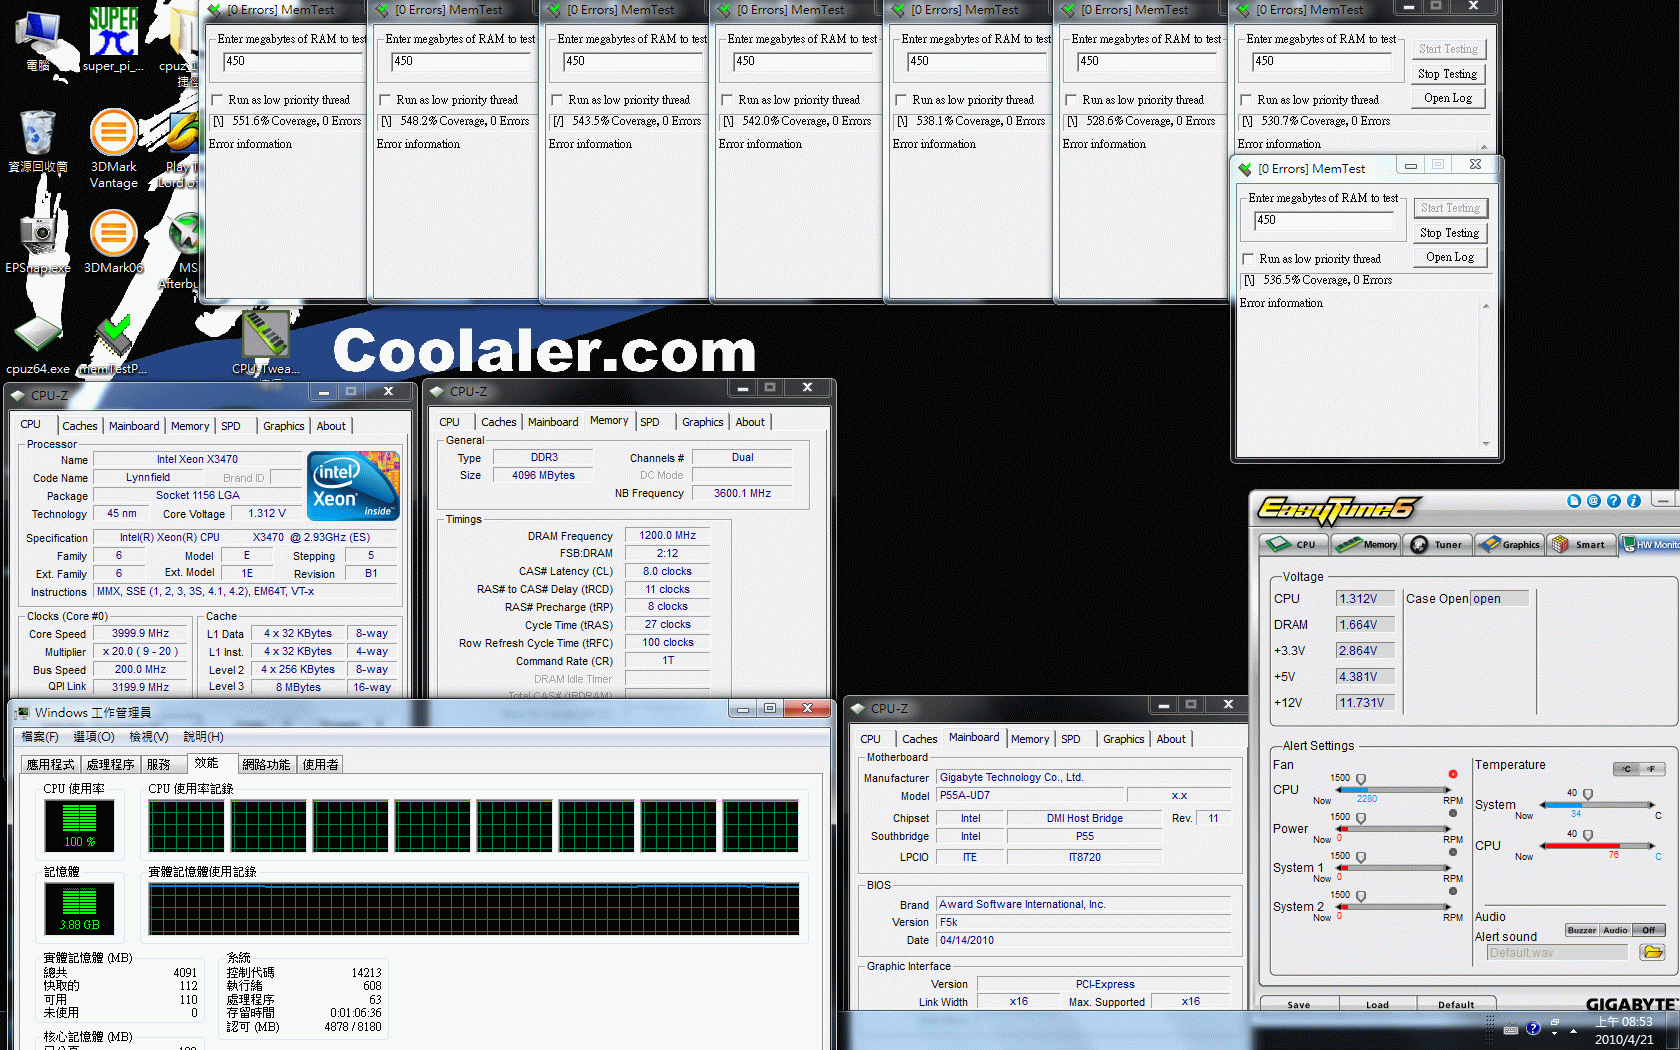Toggle low priority thread in the 538.1% MemTest window
This screenshot has width=1680, height=1050.
click(901, 100)
